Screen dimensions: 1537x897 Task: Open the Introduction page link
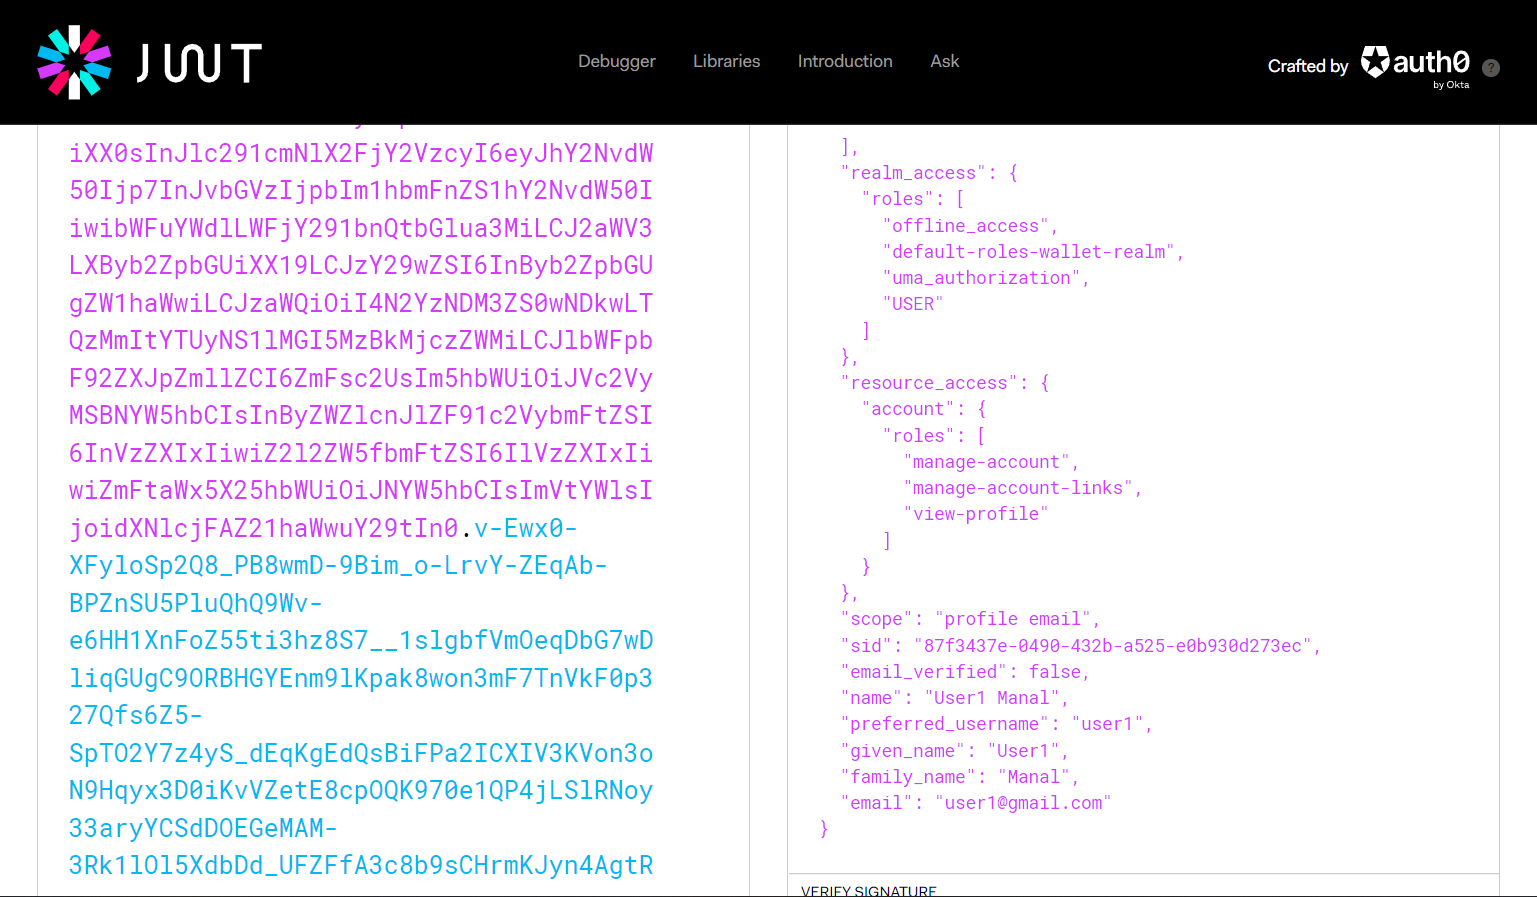pos(845,61)
